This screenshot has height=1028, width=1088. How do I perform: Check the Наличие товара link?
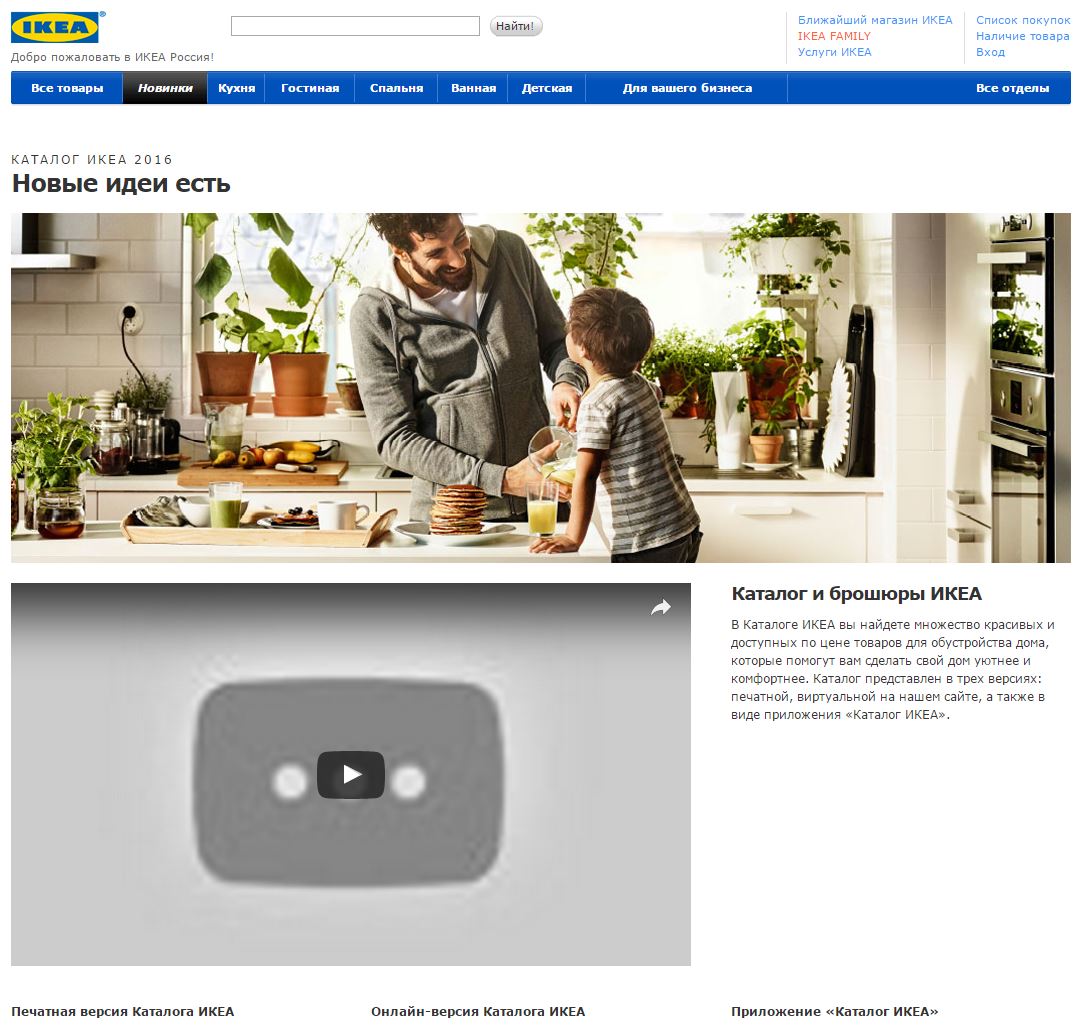(1022, 36)
